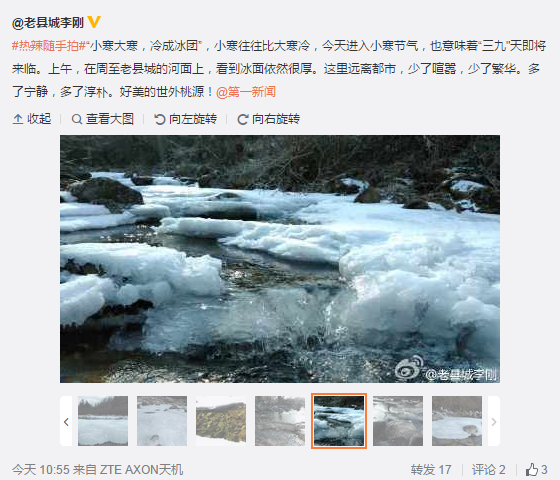Viewport: 560px width, 480px height.
Task: Click the thumbs-up like icon
Action: [532, 469]
